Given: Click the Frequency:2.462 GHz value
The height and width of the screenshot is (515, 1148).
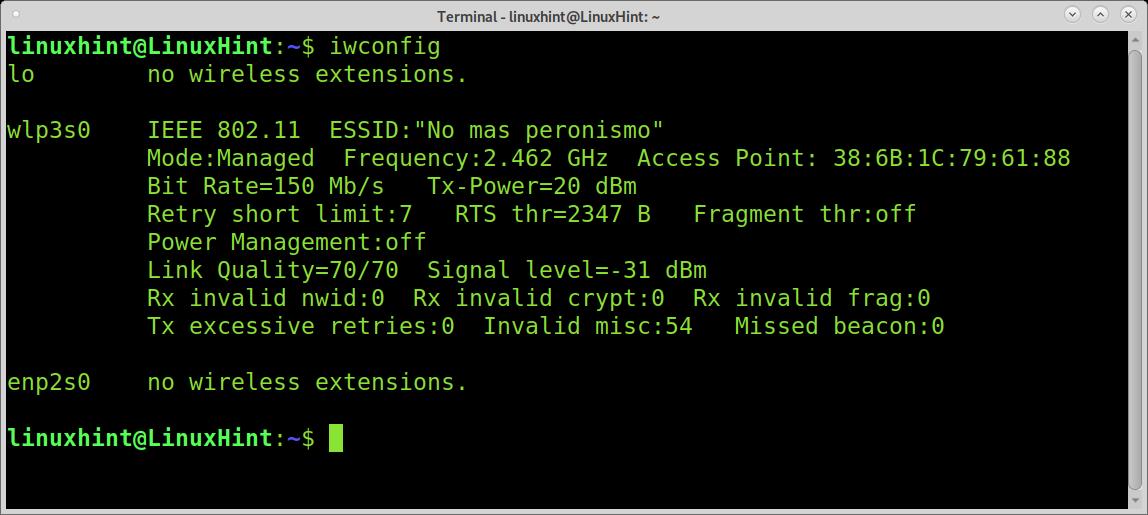Looking at the screenshot, I should click(x=476, y=158).
